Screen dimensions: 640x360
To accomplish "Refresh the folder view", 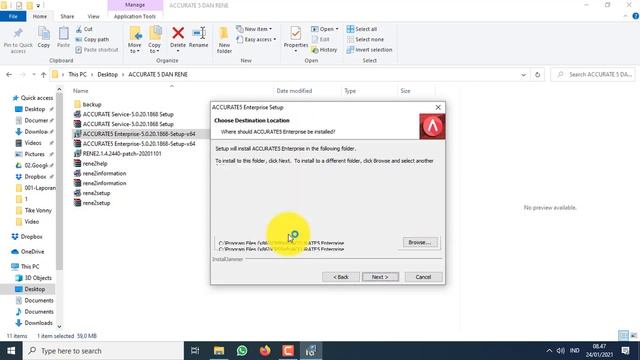I will [x=538, y=75].
